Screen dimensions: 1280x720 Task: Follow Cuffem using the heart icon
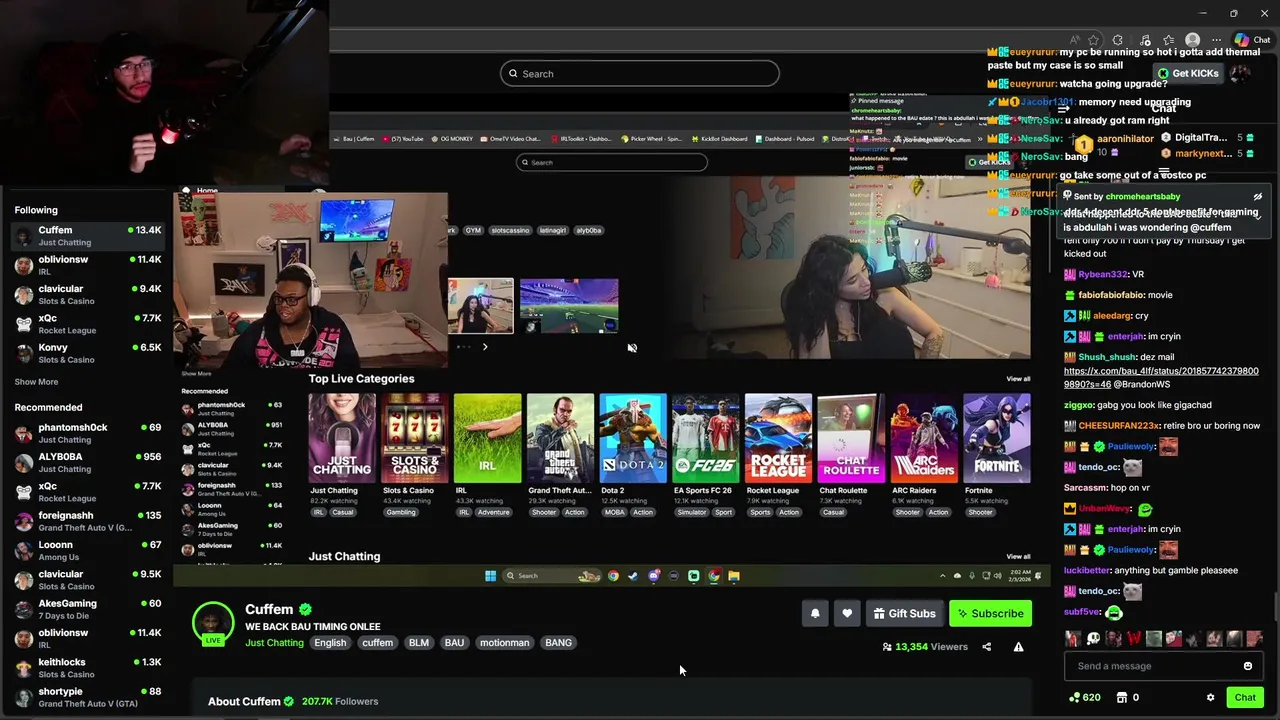click(x=847, y=614)
